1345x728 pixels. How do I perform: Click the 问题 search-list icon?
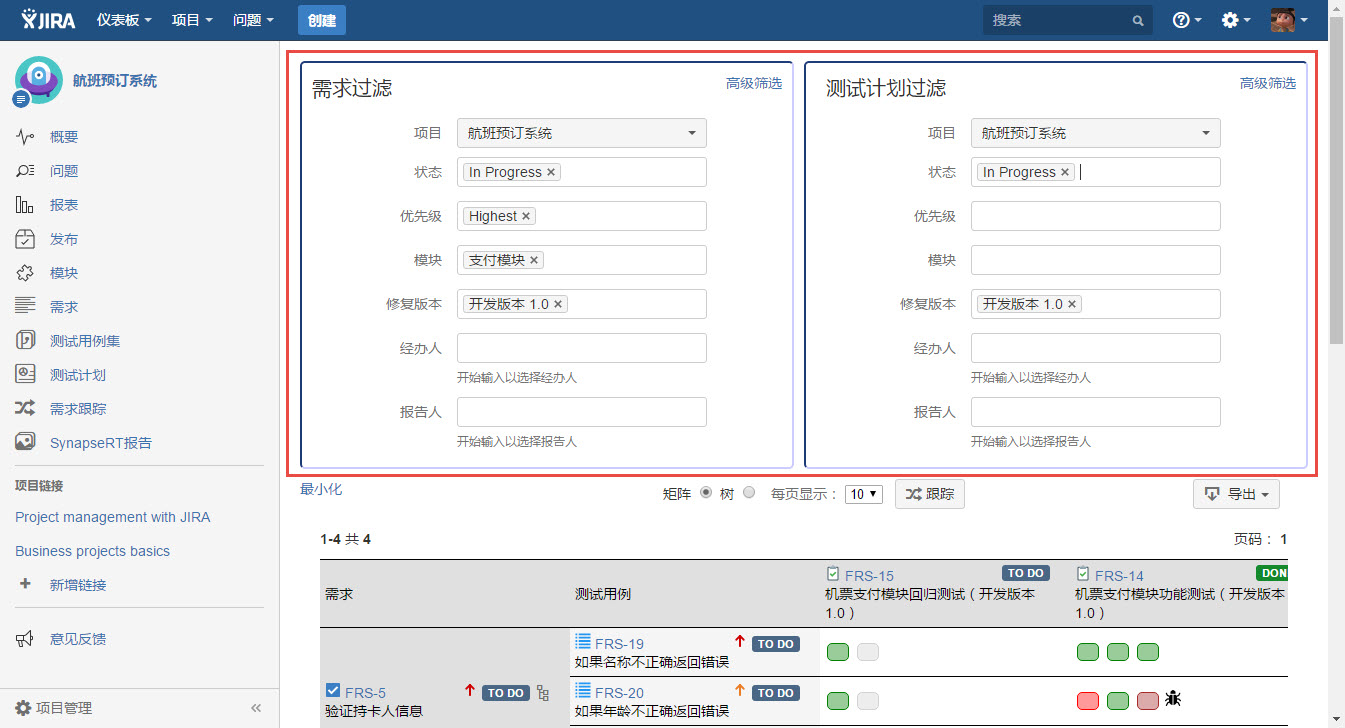[25, 171]
